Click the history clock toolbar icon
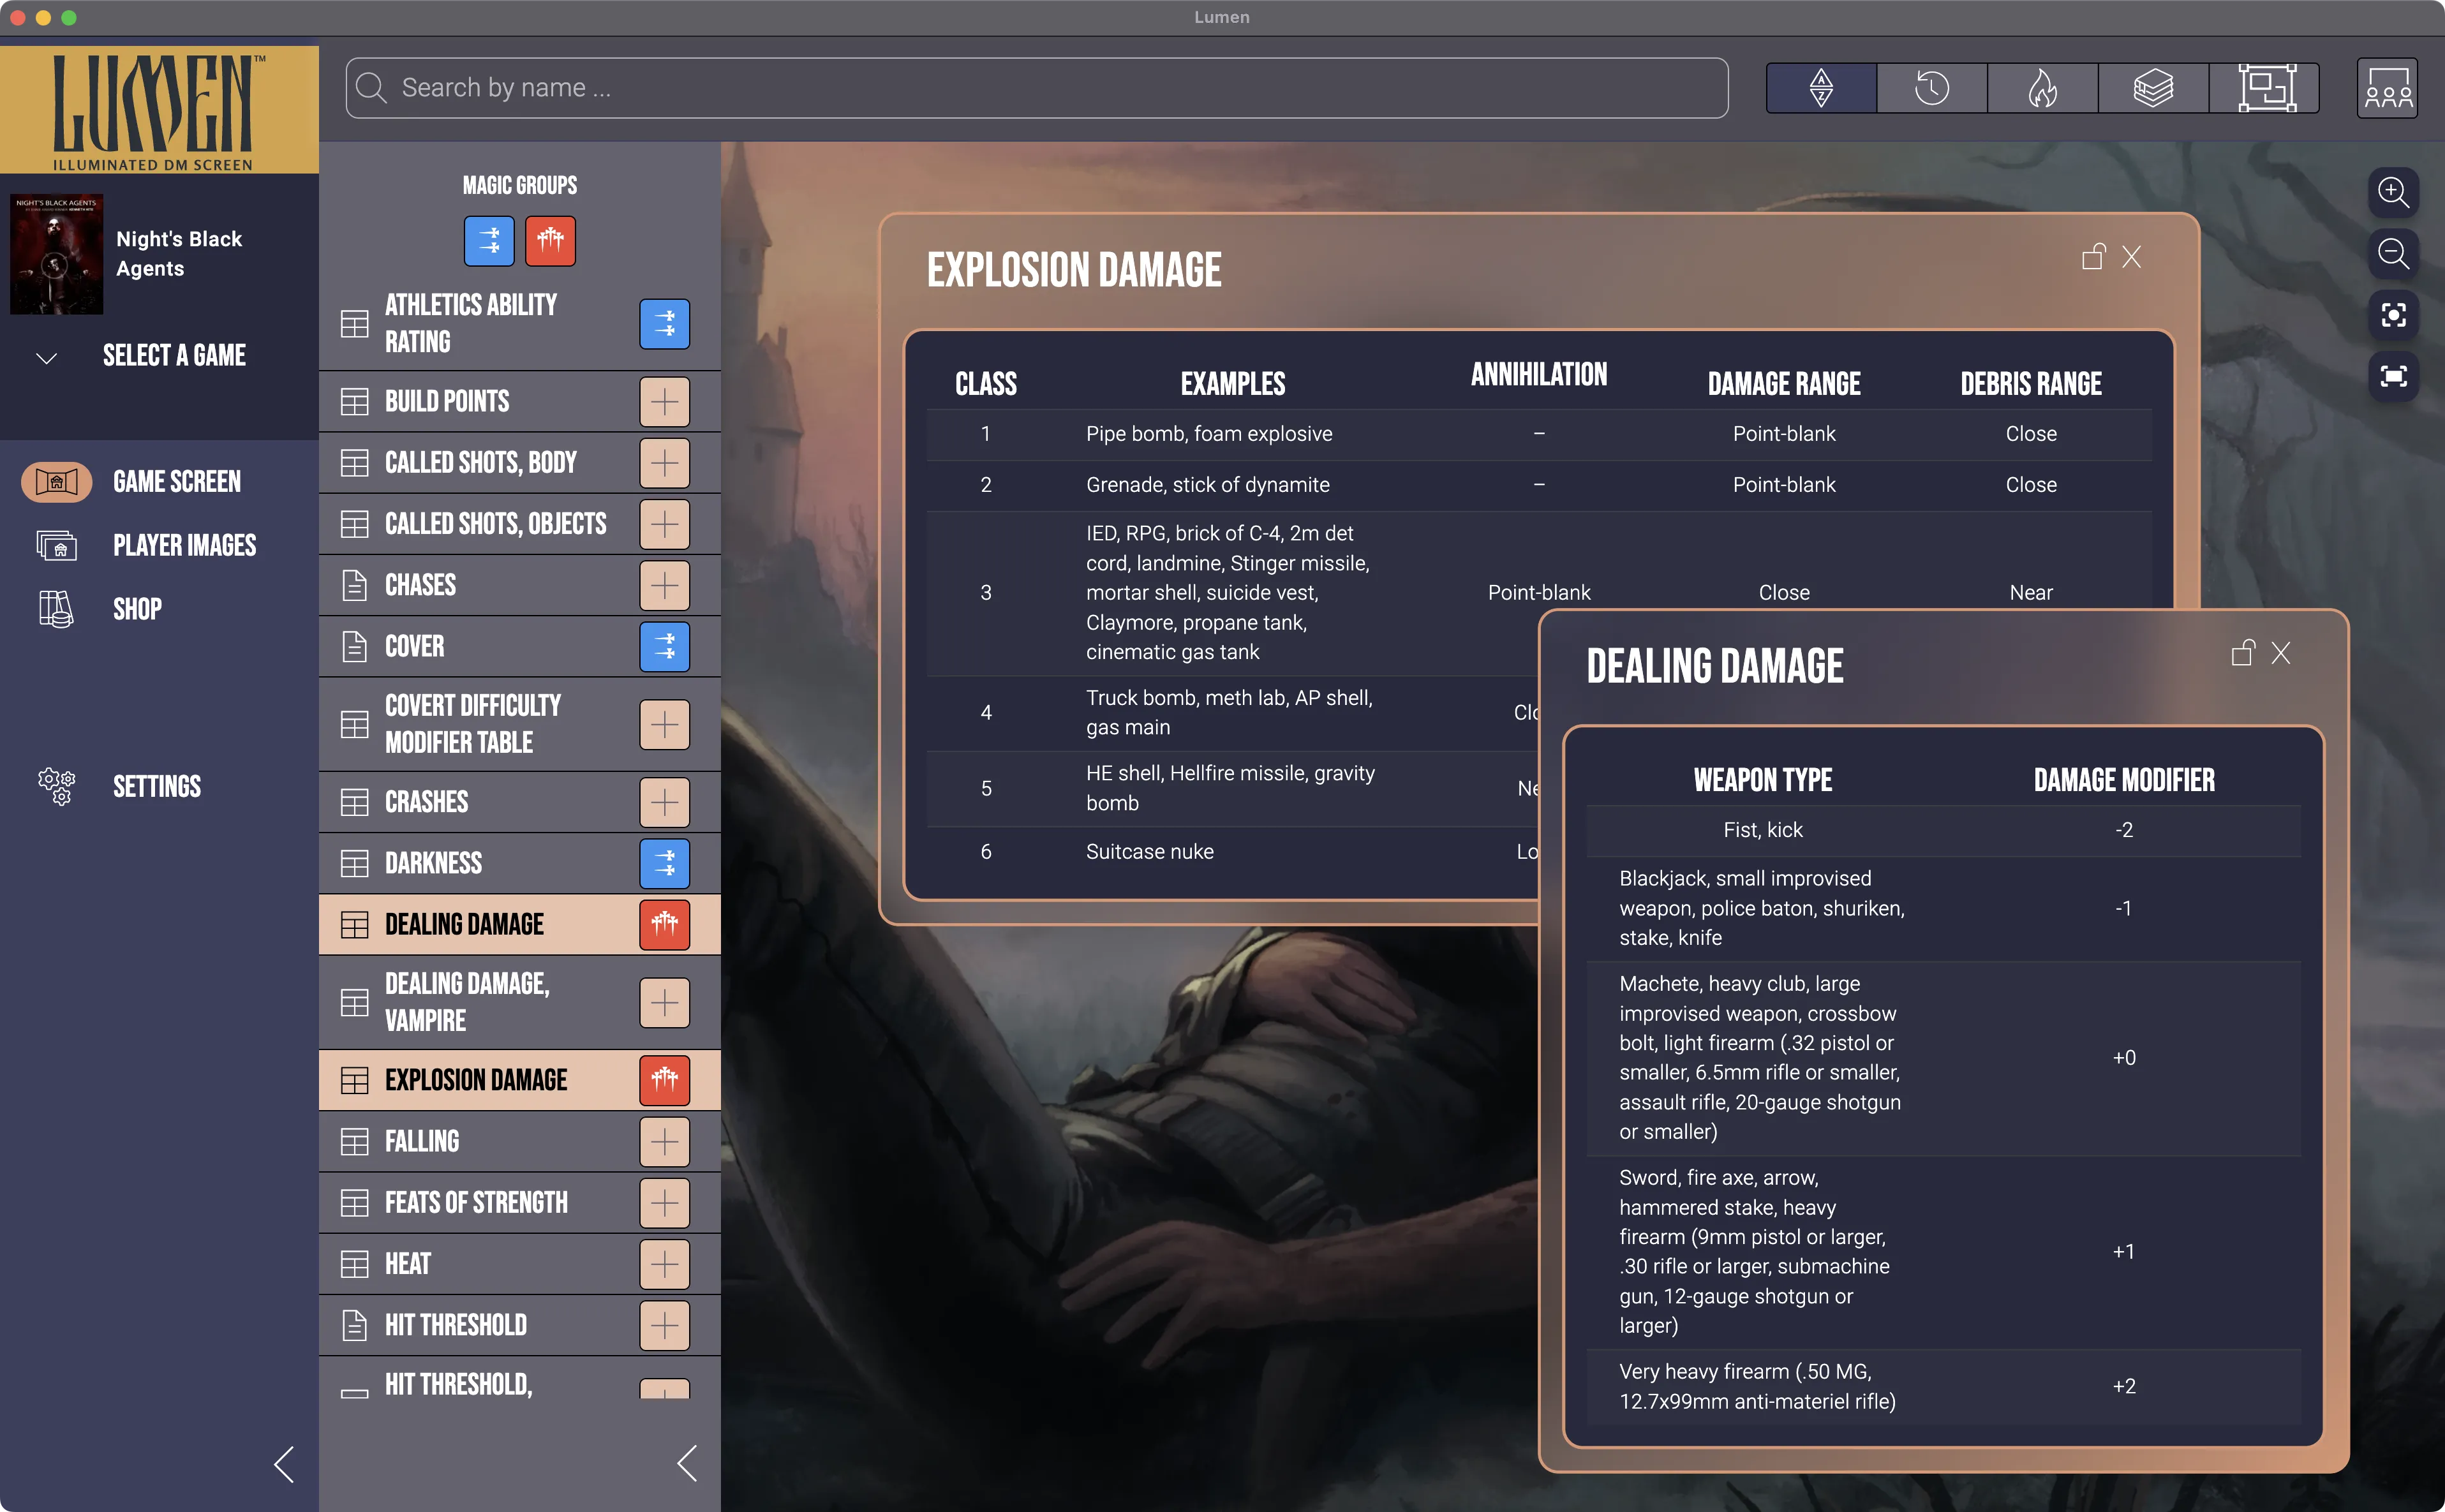The width and height of the screenshot is (2445, 1512). click(x=1931, y=88)
